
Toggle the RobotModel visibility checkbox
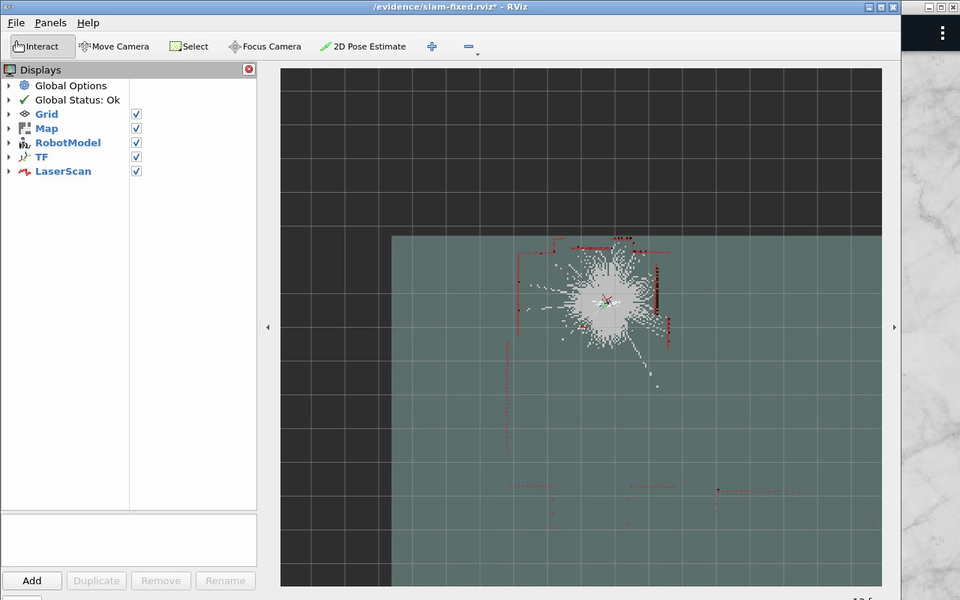[x=137, y=143]
